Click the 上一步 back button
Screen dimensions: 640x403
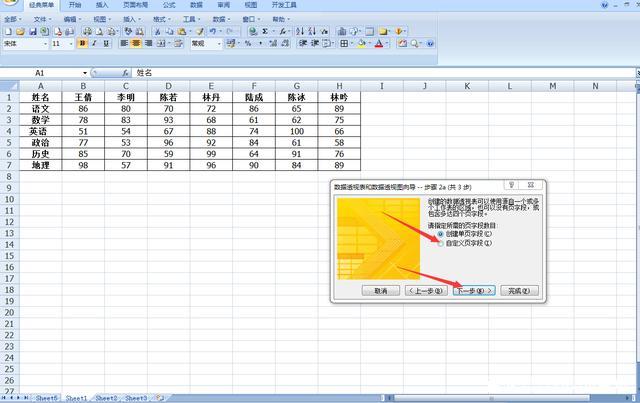coord(426,291)
